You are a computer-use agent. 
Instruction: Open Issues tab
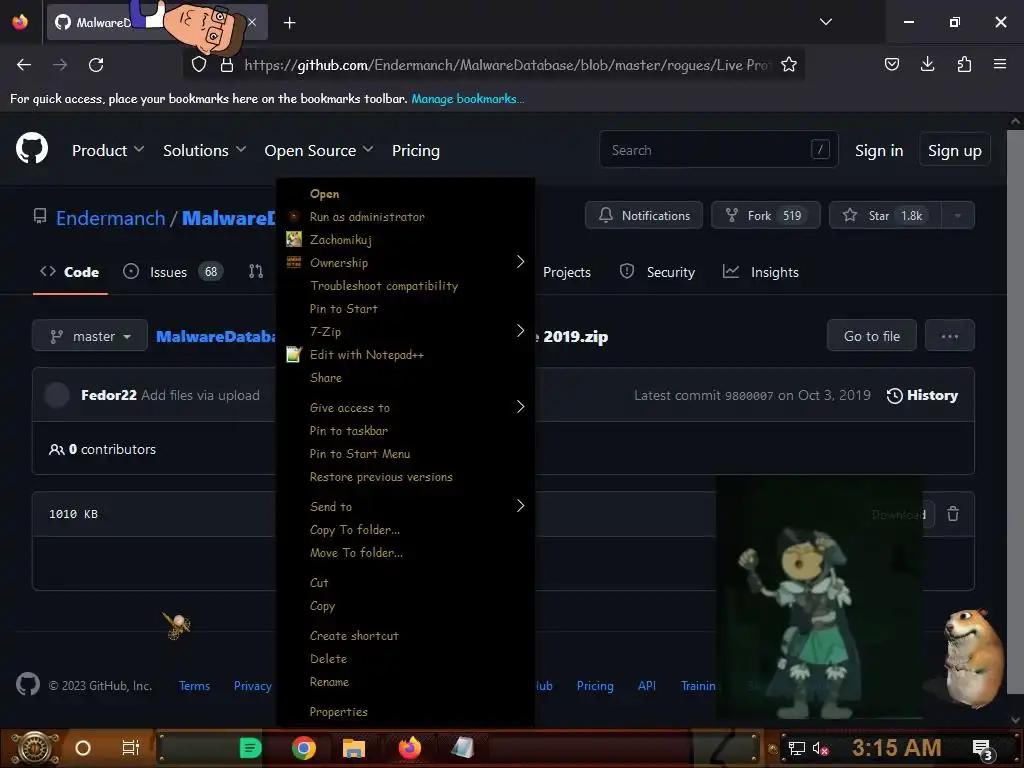[173, 272]
